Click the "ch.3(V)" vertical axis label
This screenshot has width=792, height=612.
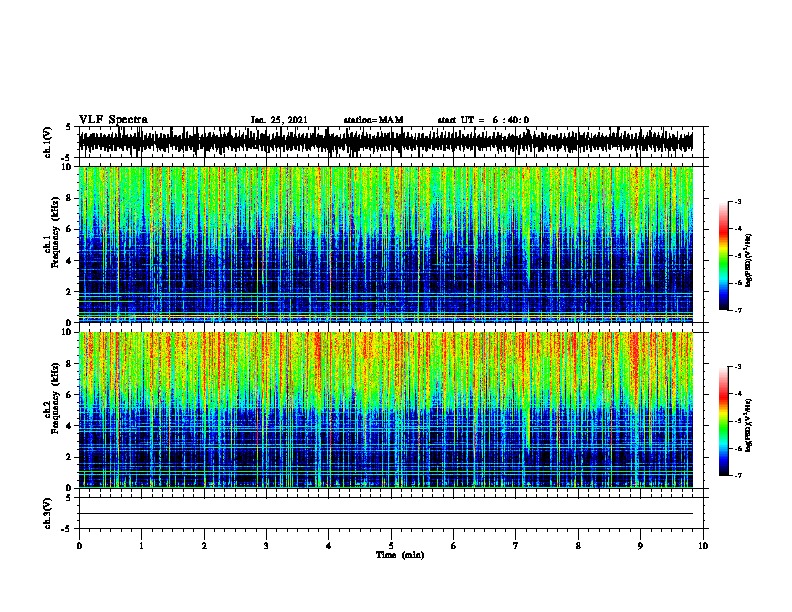[x=47, y=513]
